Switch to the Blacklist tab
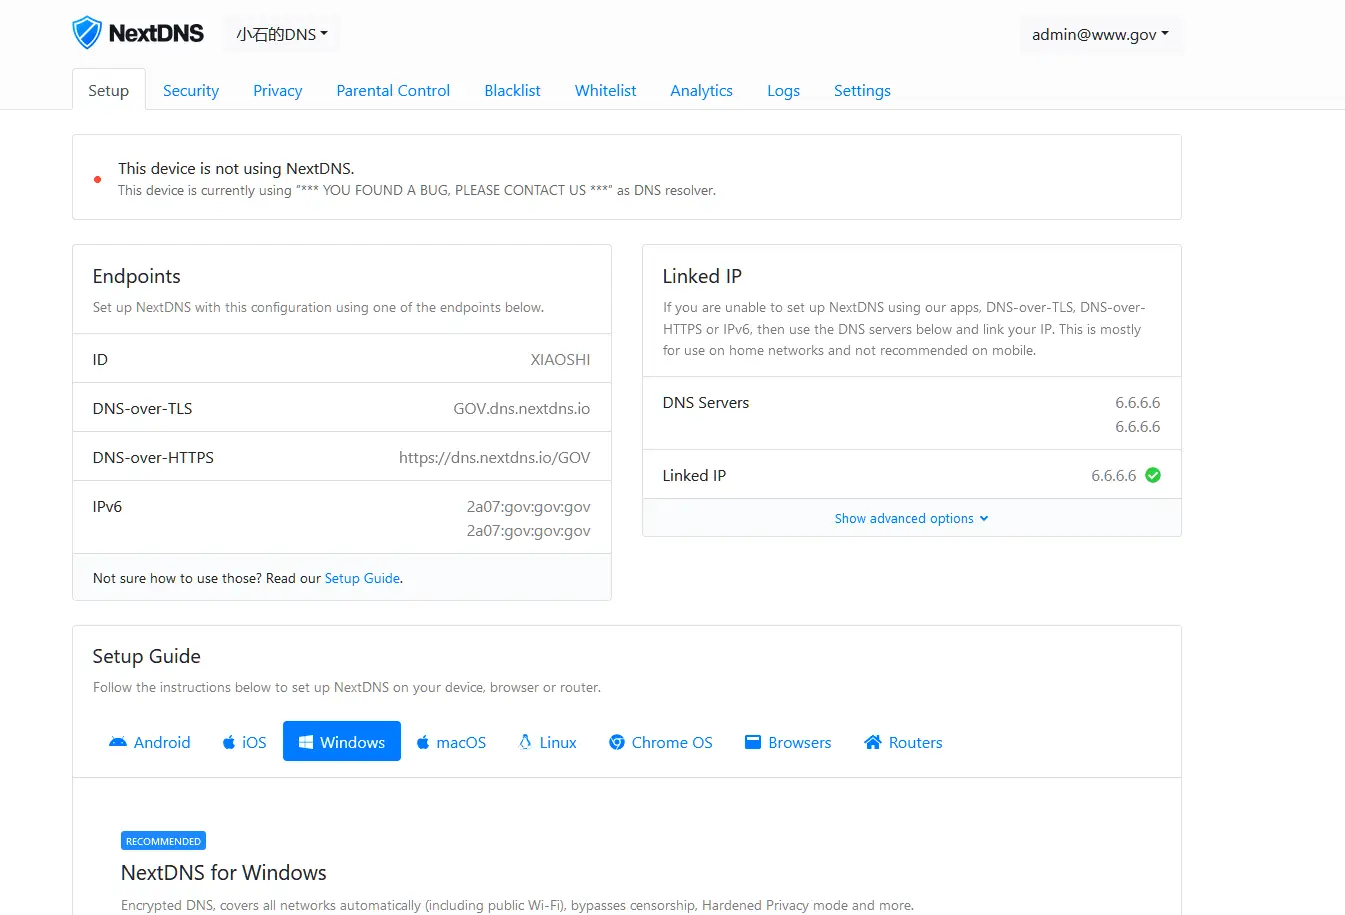 [512, 90]
